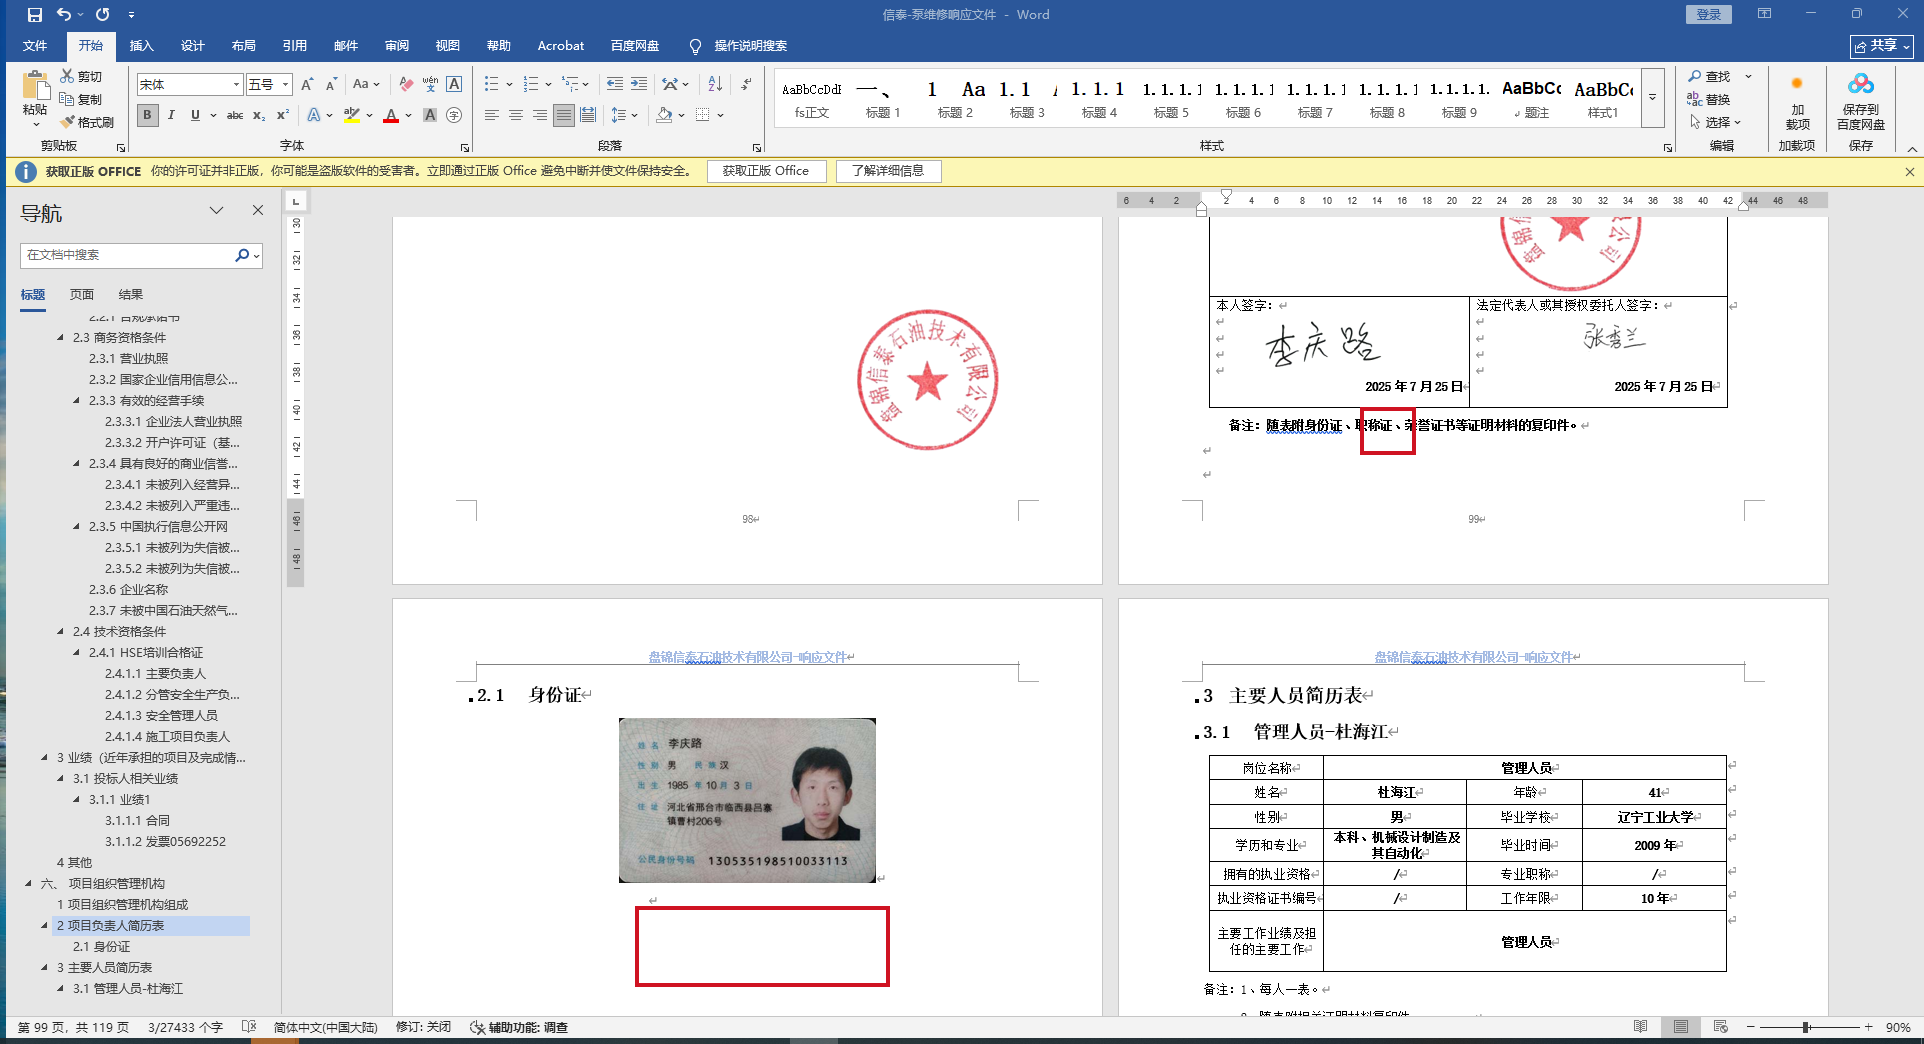Viewport: 1924px width, 1044px height.
Task: Toggle left text alignment
Action: (x=492, y=116)
